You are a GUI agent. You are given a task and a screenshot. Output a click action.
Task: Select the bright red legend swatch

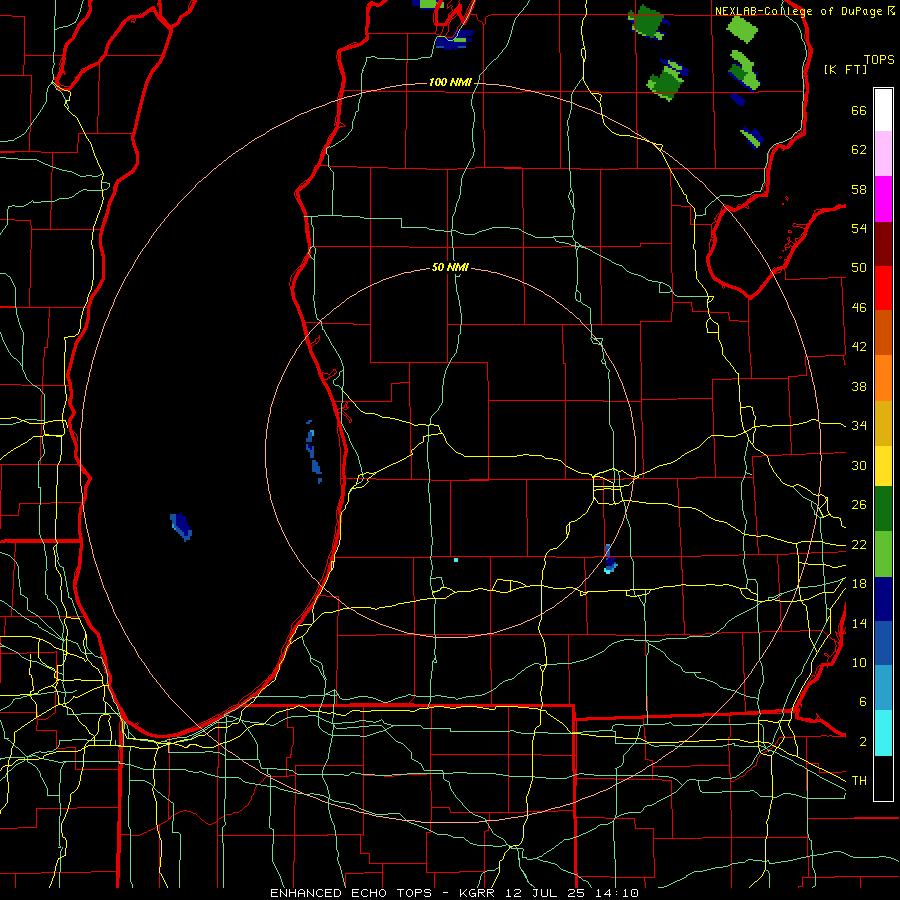coord(883,288)
